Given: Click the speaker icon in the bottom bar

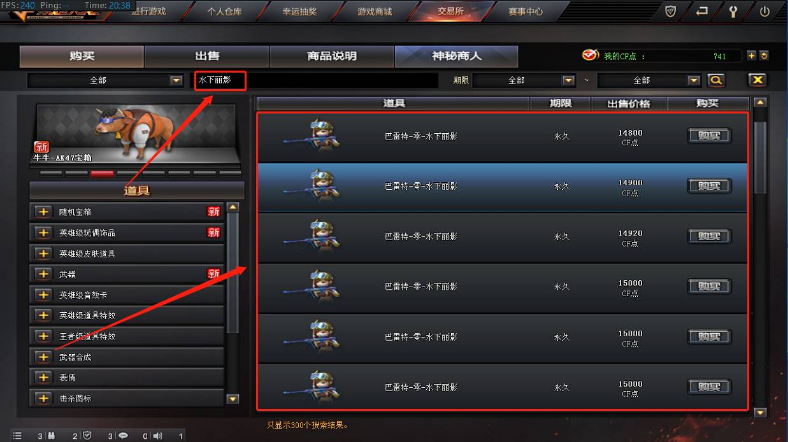Looking at the screenshot, I should coord(158,435).
